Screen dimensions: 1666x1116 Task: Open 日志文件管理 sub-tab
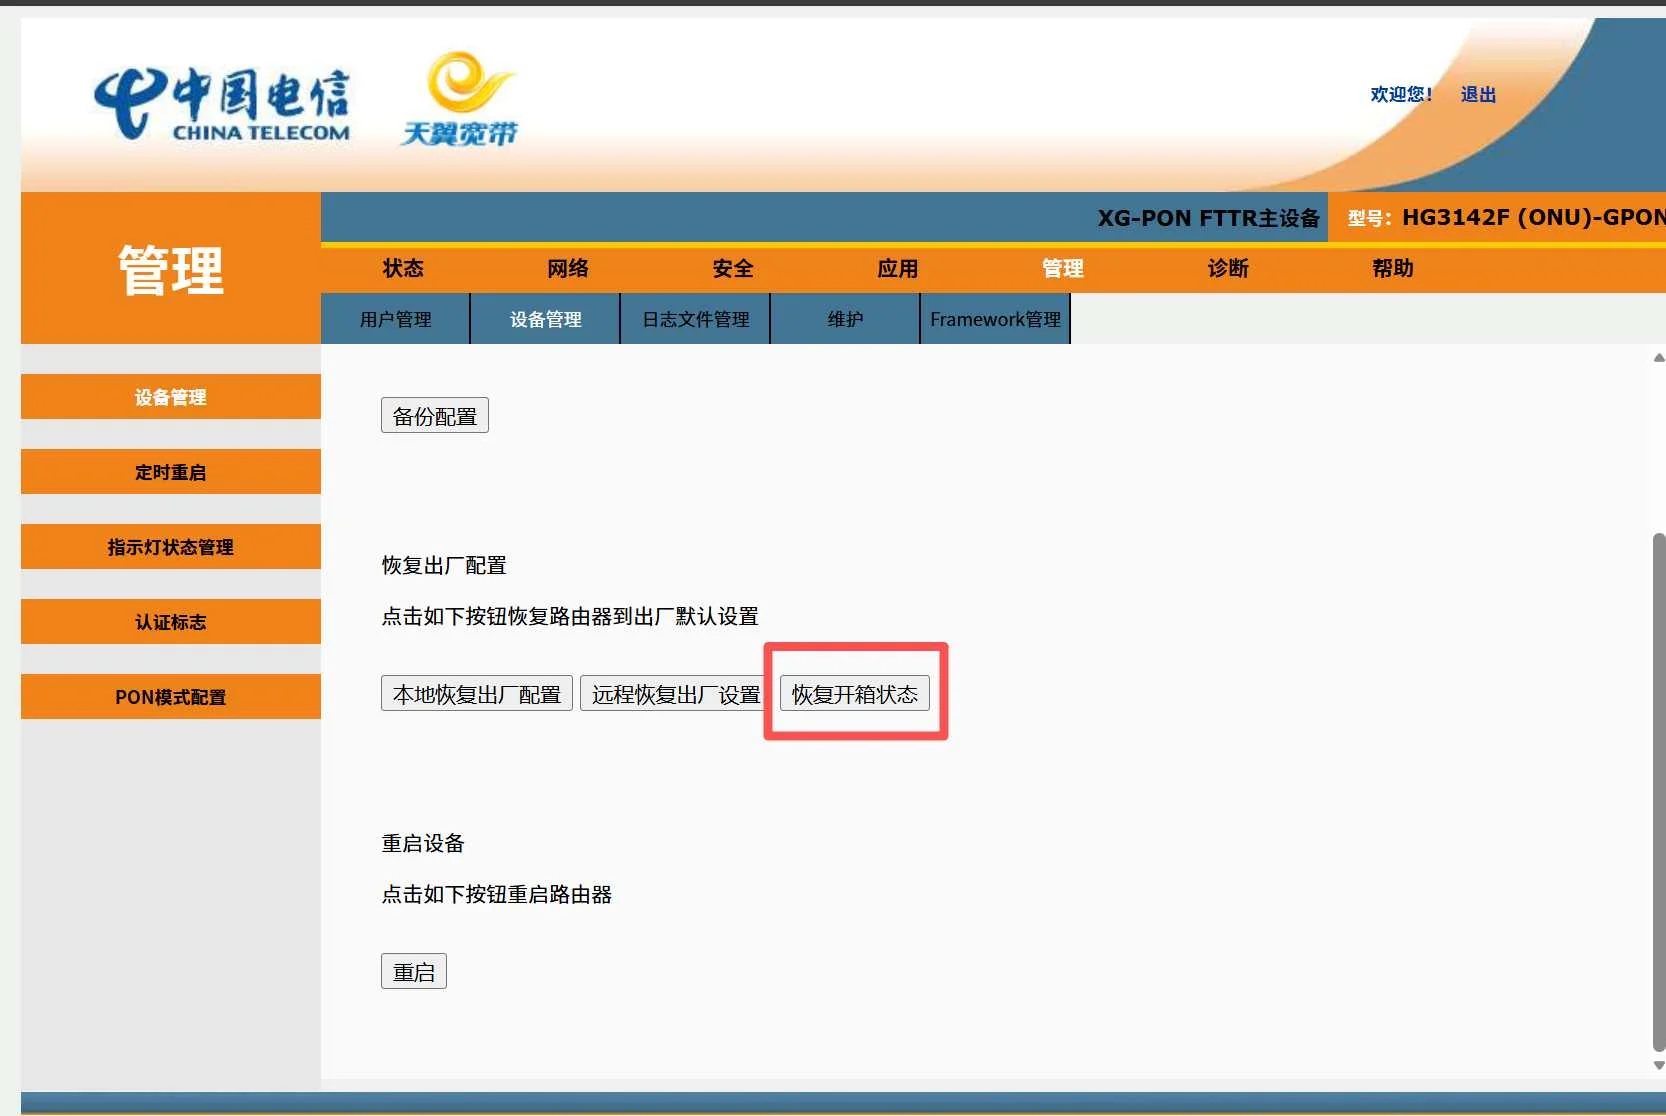(694, 319)
